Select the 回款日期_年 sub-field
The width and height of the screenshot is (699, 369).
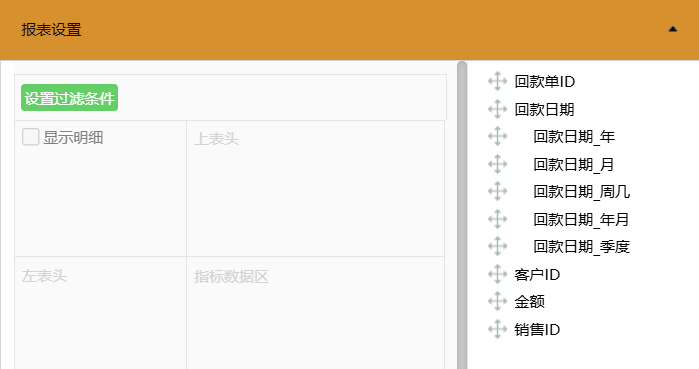574,136
